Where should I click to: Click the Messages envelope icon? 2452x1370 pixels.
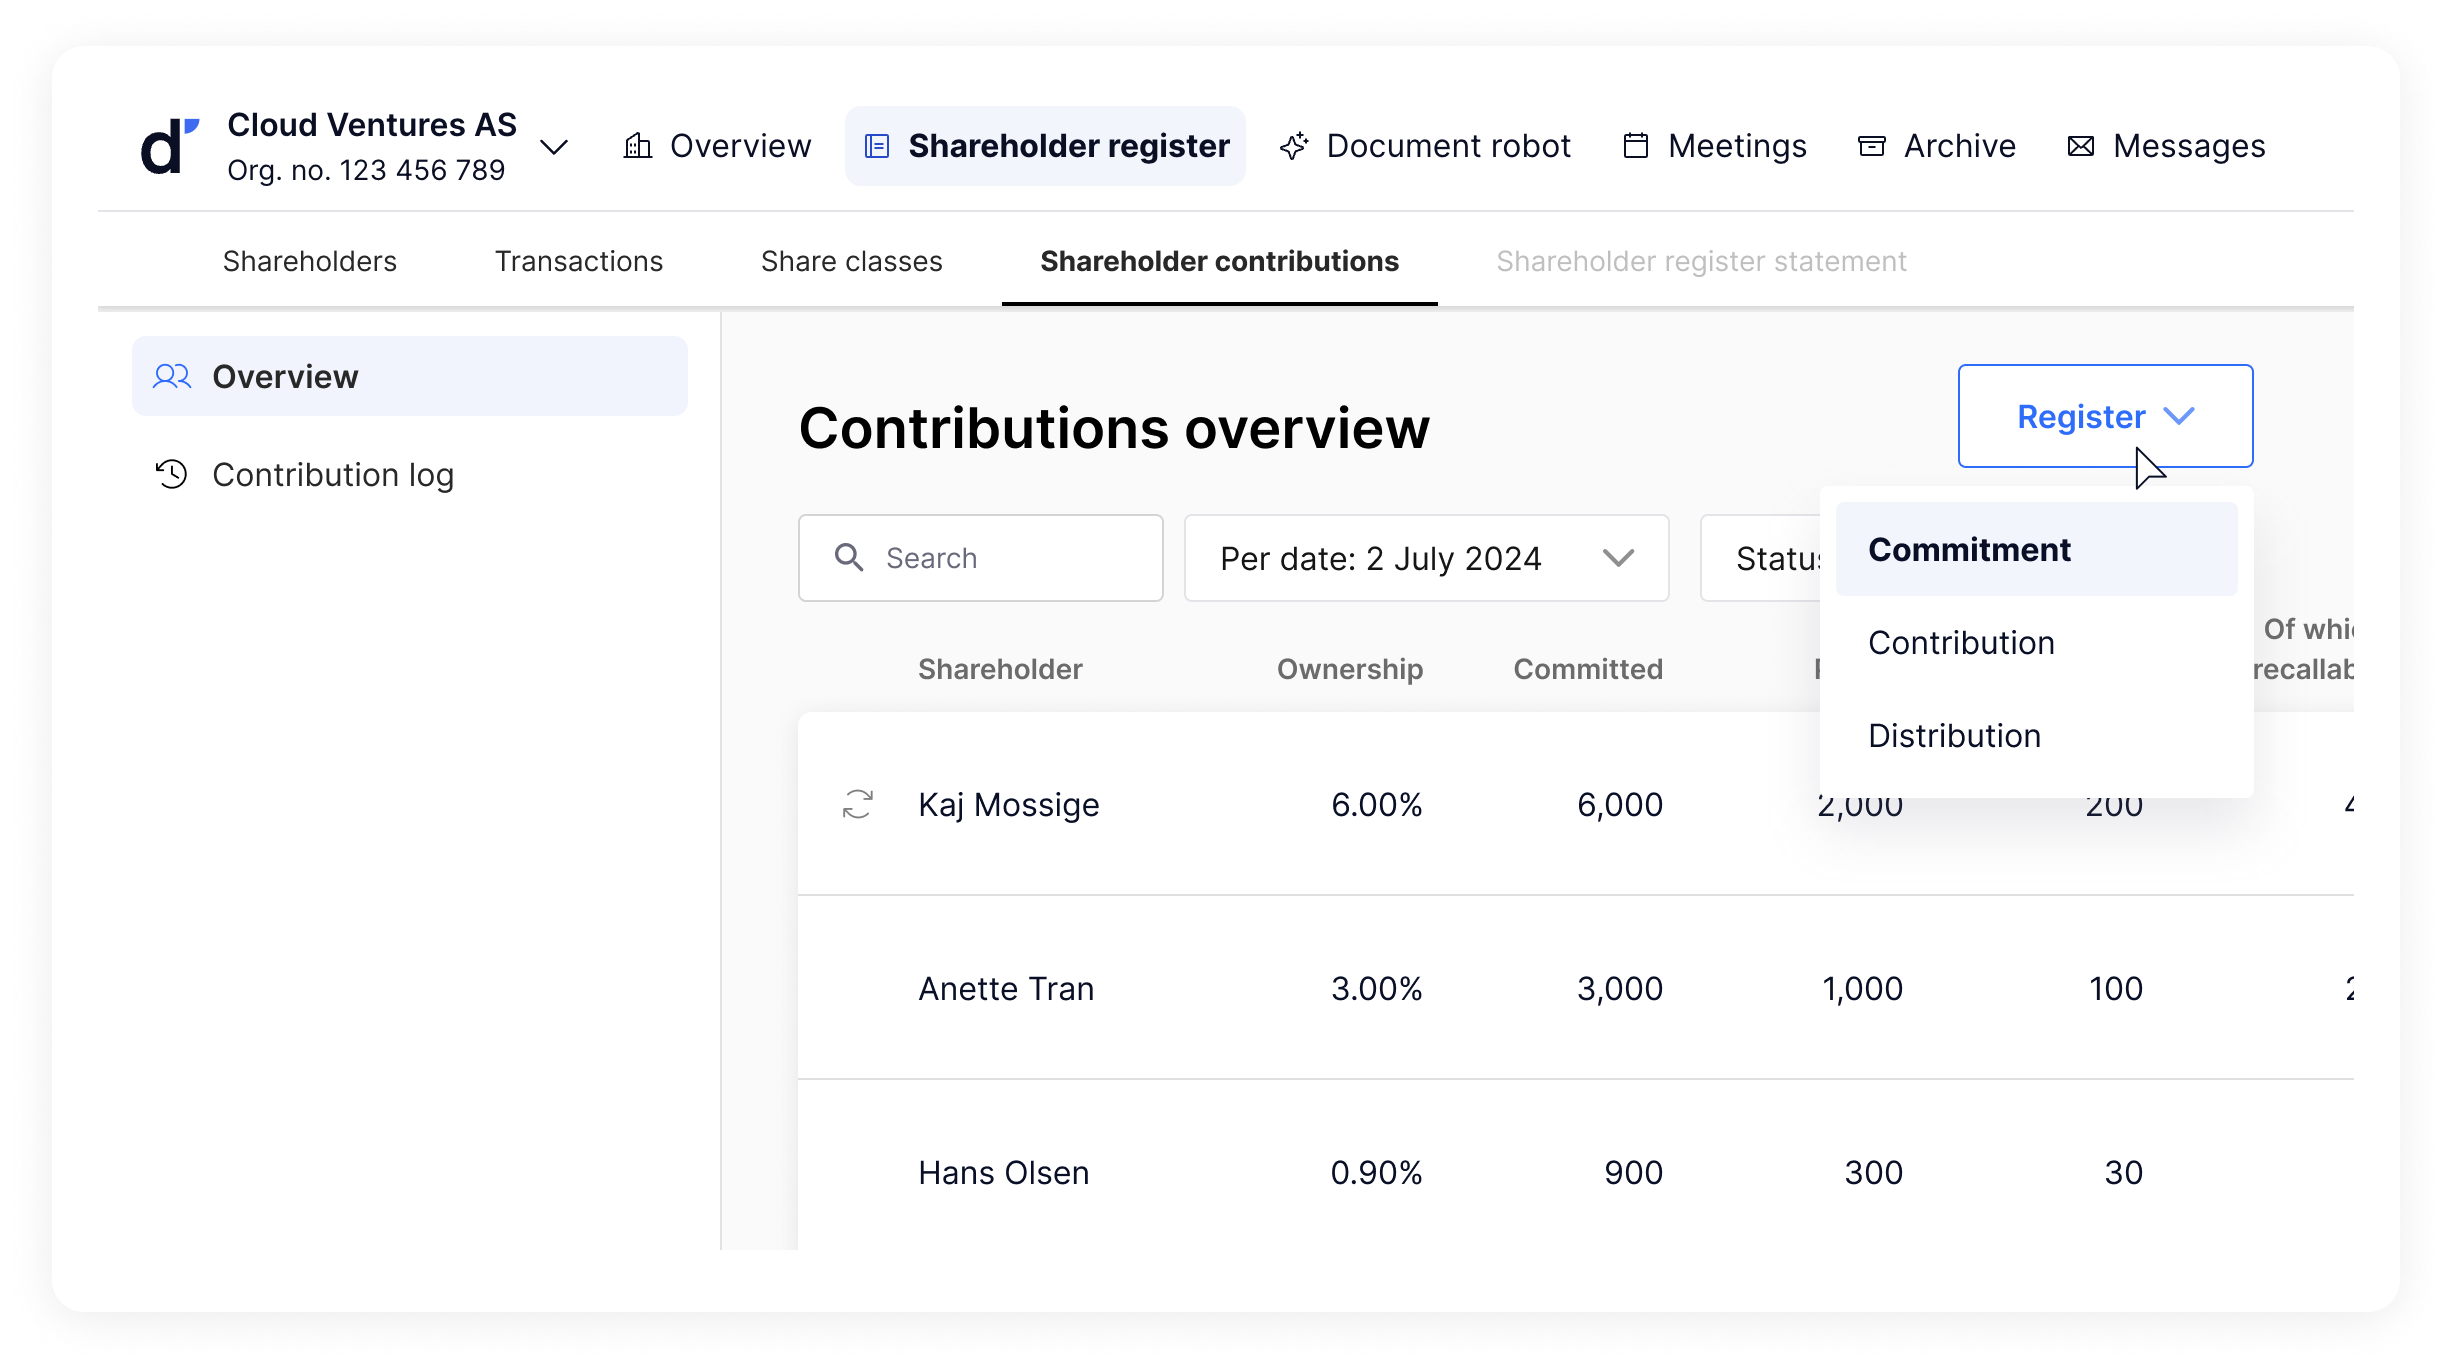(x=2081, y=146)
